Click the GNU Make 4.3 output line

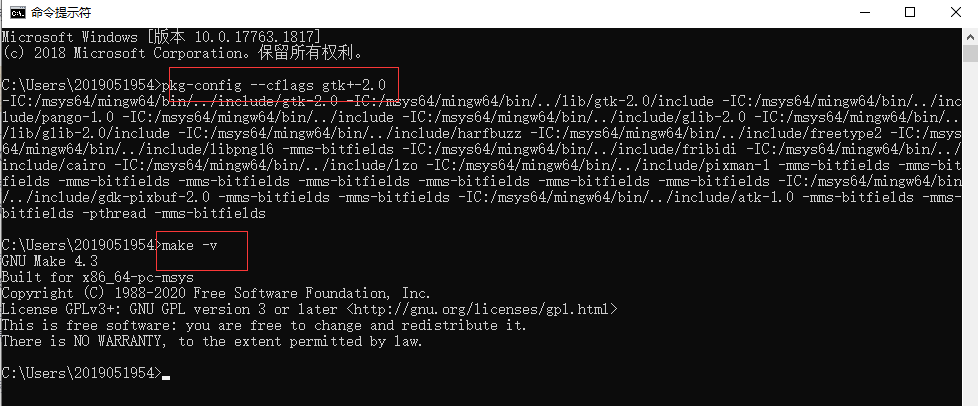coord(50,261)
